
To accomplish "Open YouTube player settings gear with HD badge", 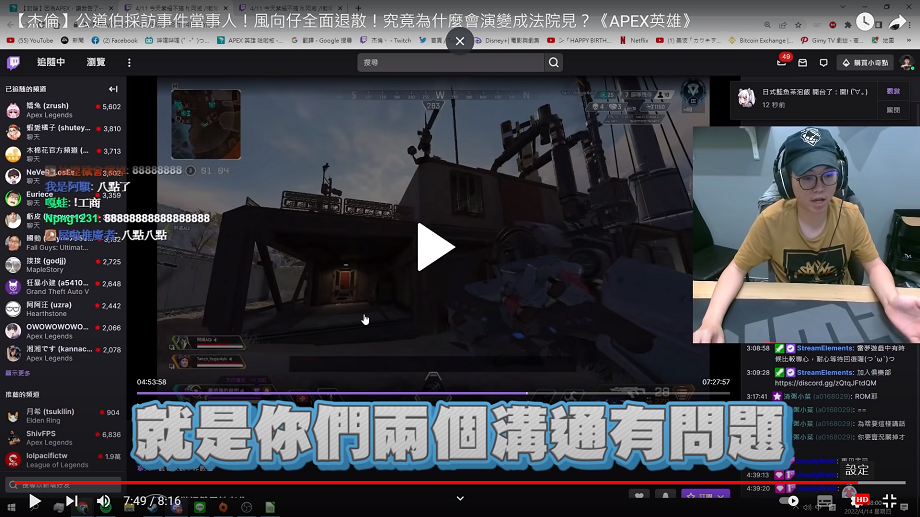I will pos(857,500).
